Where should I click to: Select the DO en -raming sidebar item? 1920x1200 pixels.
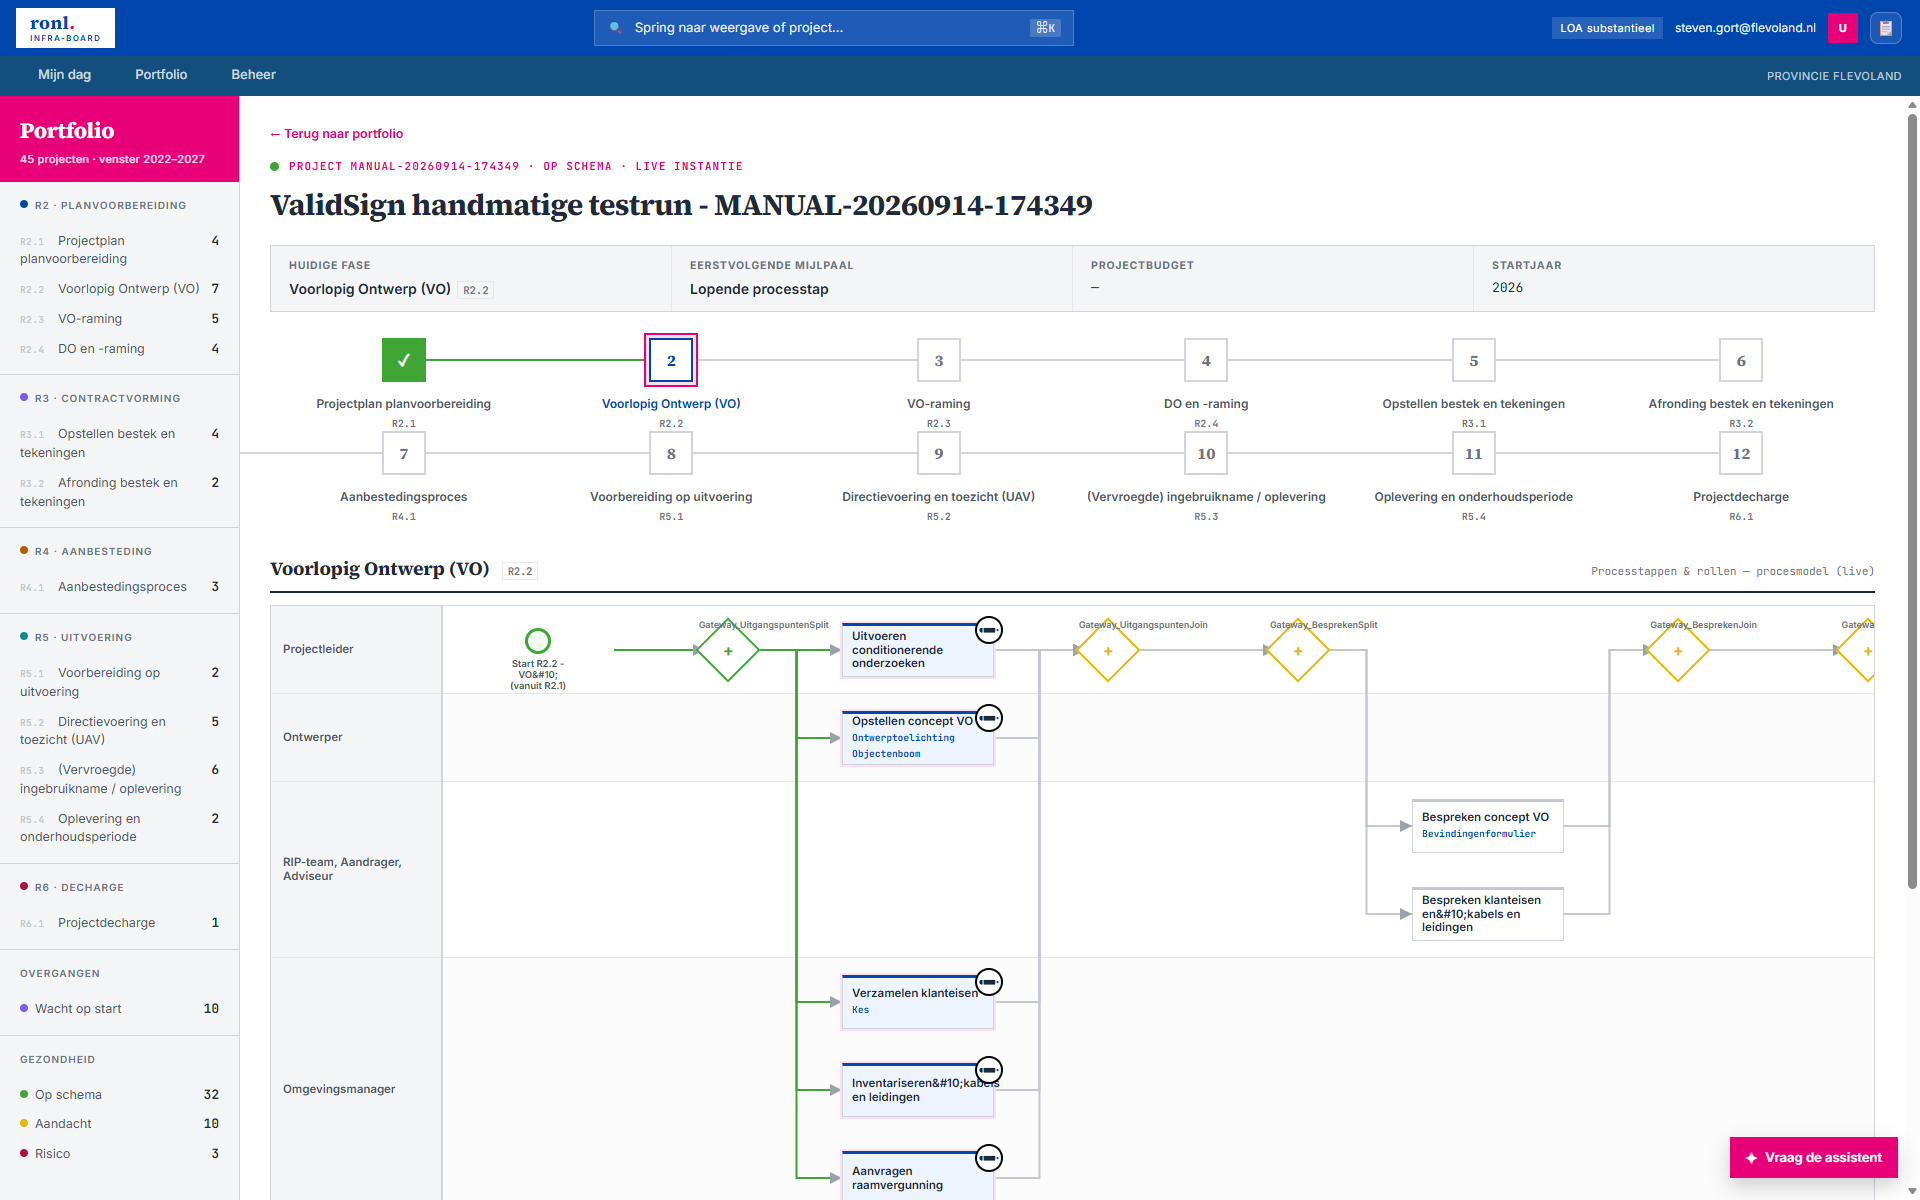pos(120,349)
